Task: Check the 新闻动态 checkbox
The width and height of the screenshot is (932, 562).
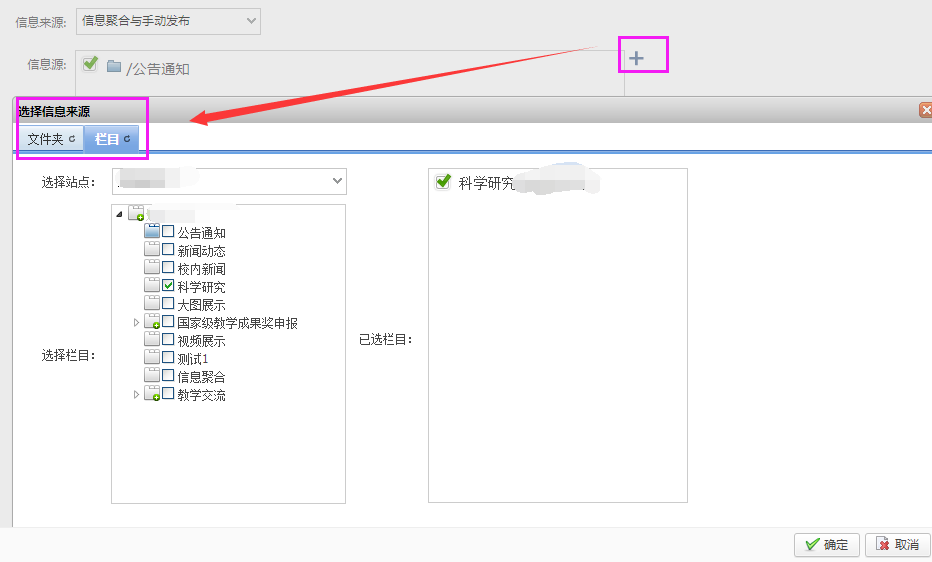Action: [168, 250]
